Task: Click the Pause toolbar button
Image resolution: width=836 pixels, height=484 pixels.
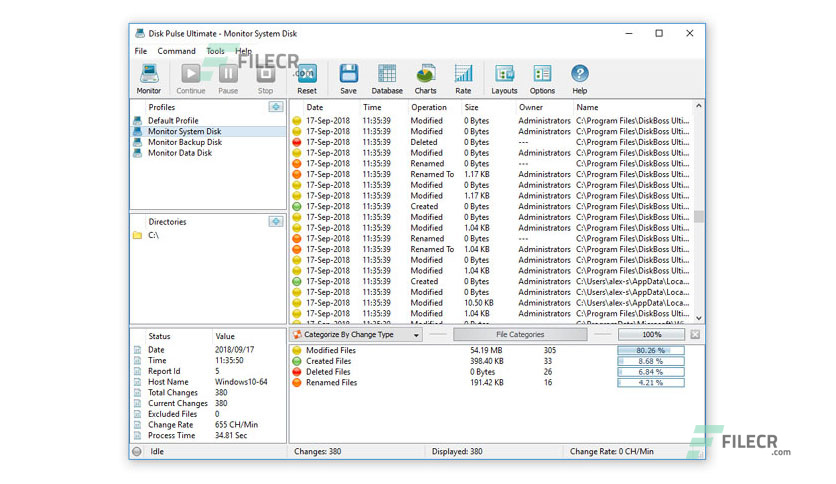Action: point(228,78)
